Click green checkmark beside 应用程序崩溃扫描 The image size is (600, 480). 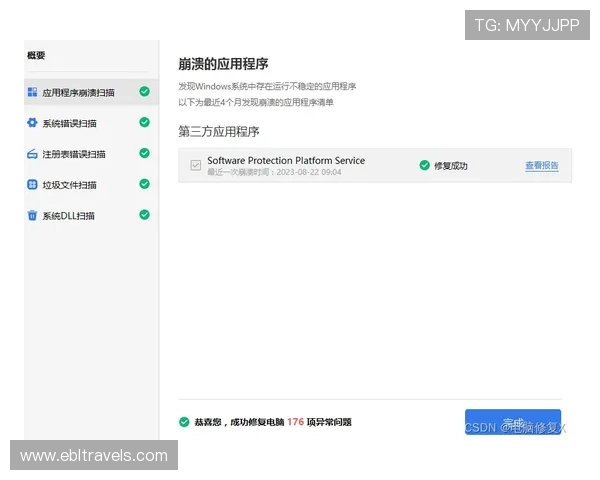144,91
